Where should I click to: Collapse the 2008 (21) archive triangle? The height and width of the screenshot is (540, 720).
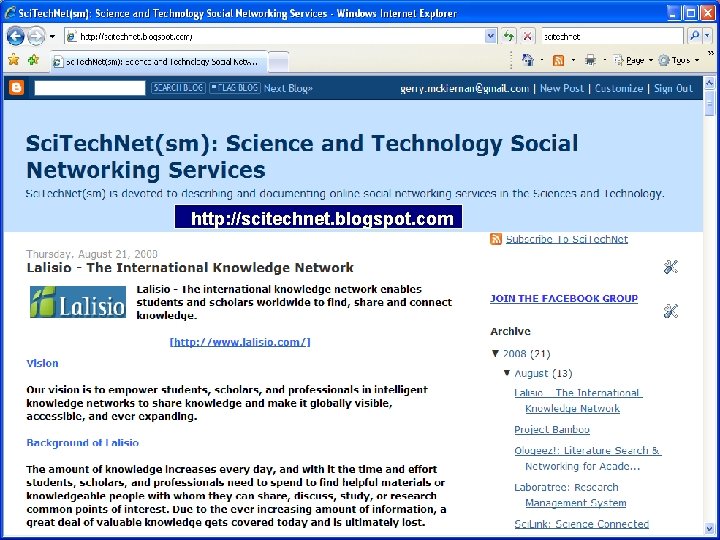pos(495,353)
